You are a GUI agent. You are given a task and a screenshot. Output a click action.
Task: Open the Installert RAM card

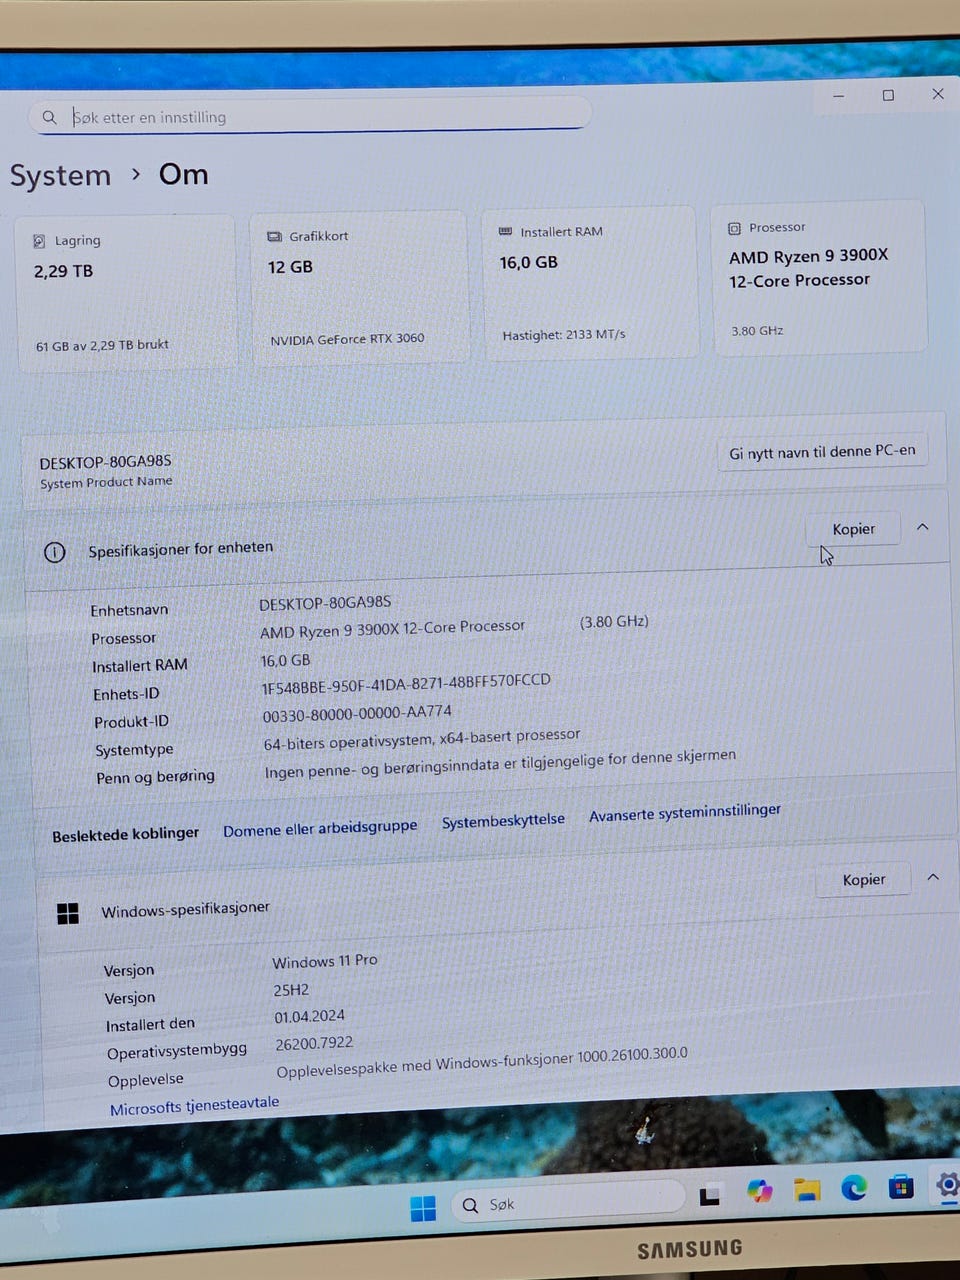pos(590,282)
